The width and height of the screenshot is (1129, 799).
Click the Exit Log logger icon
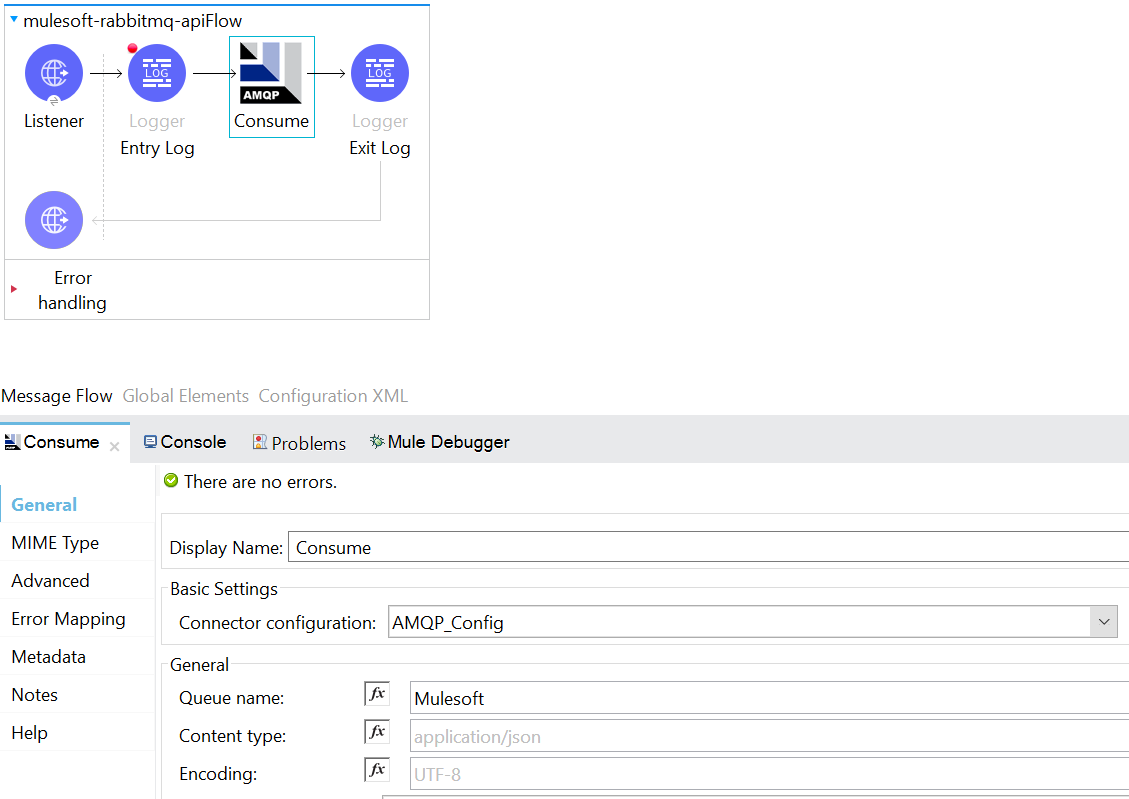click(379, 73)
